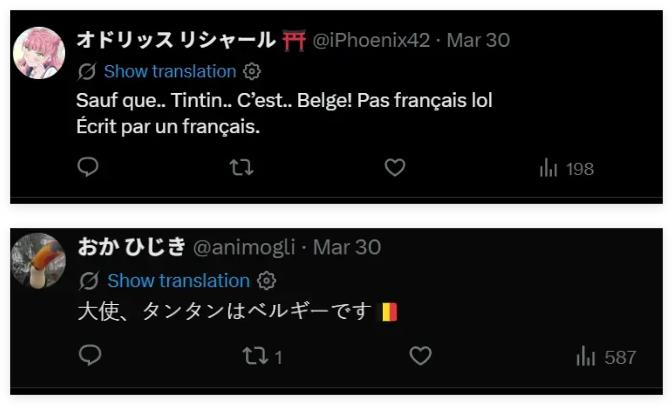672x409 pixels.
Task: Retweet the animogli tweet
Action: pos(257,356)
